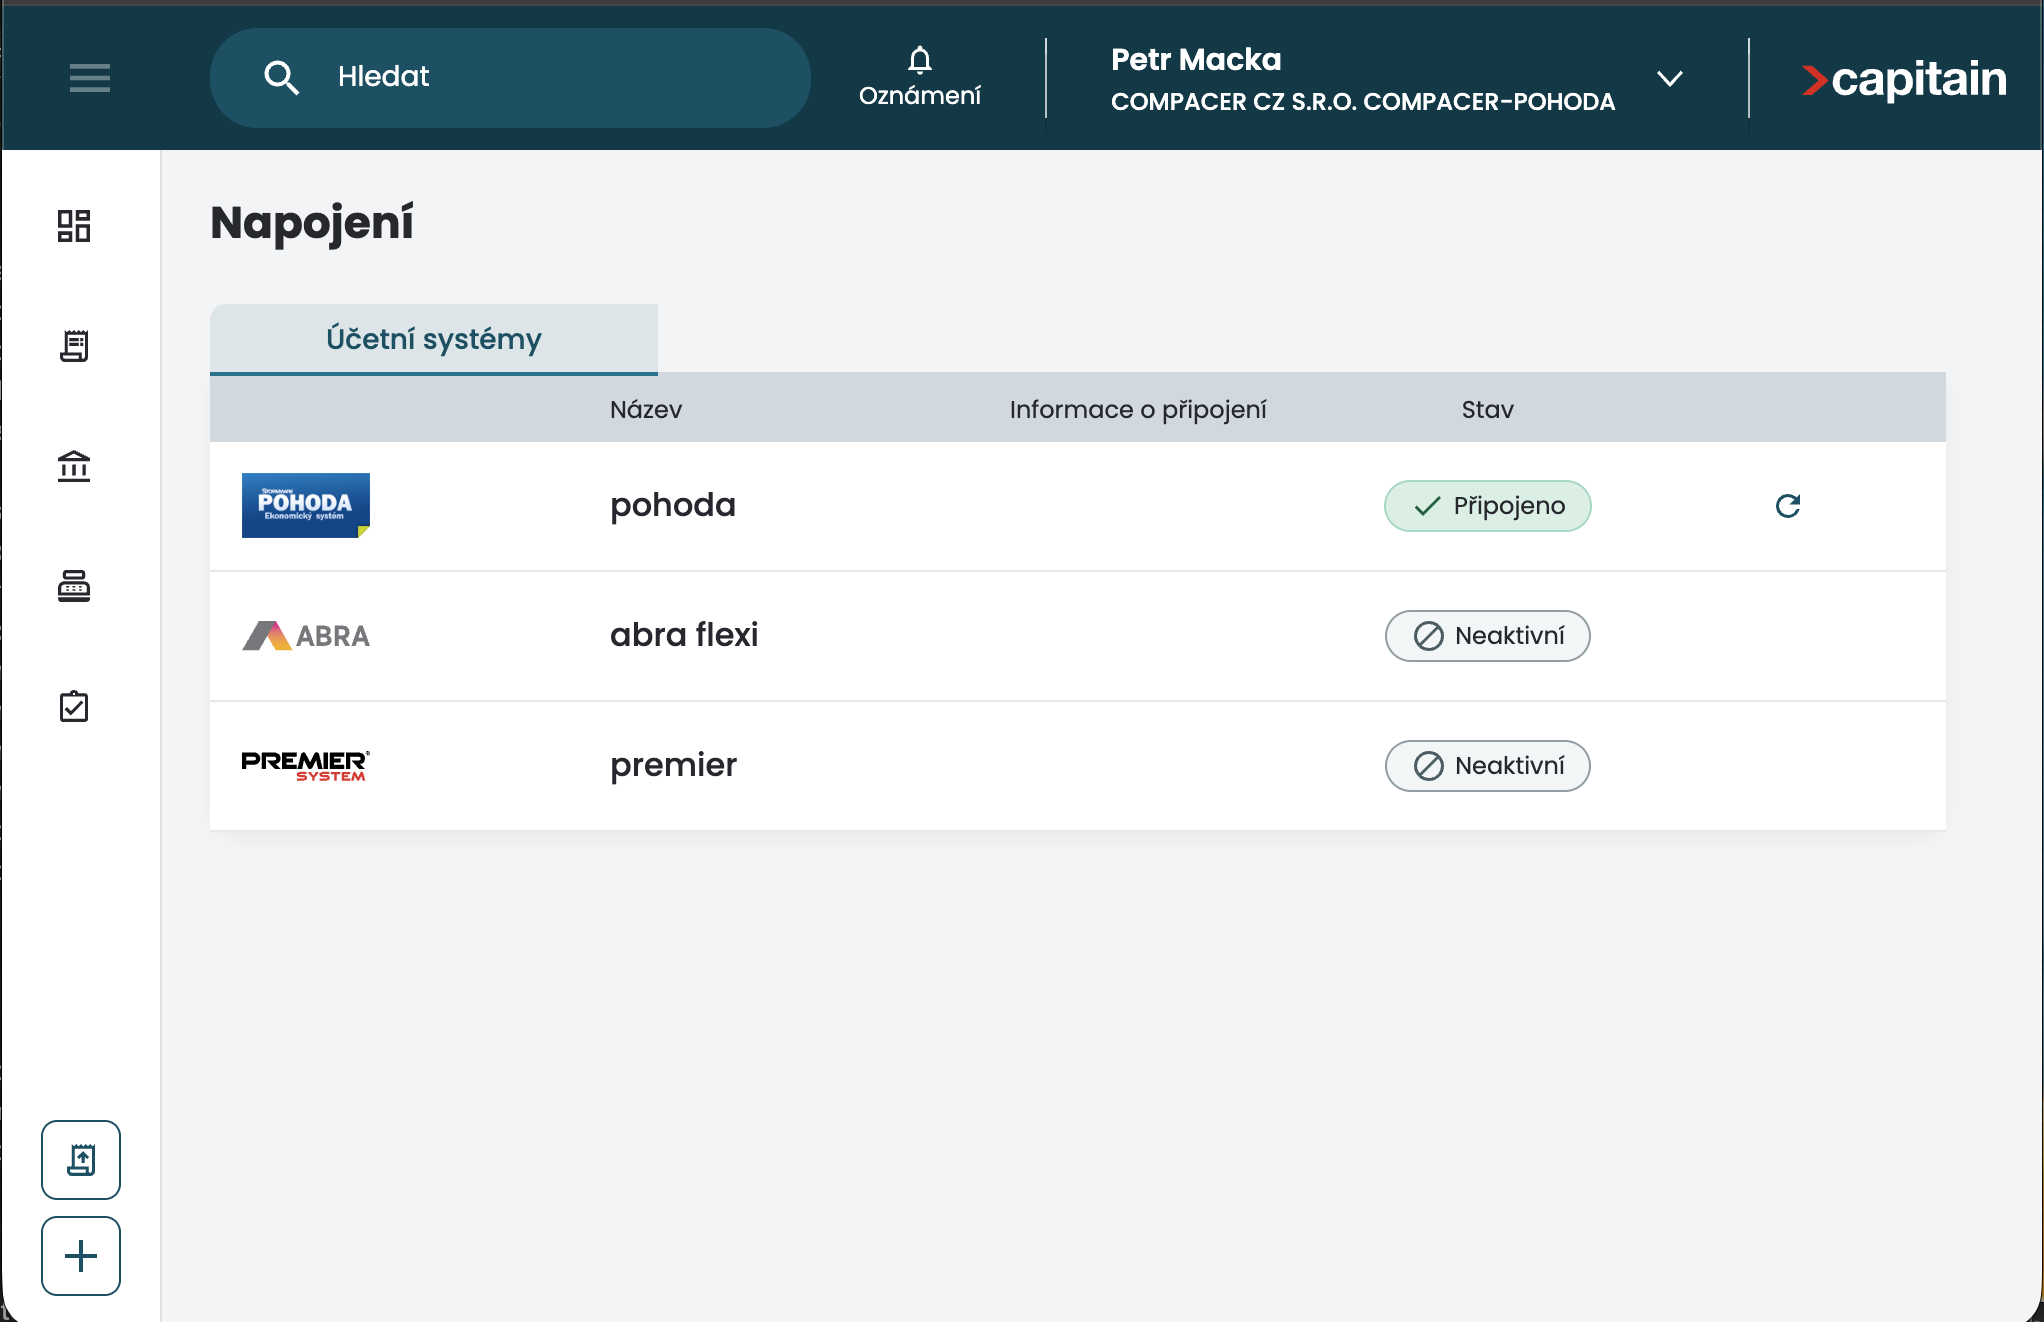
Task: Open the hamburger menu
Action: pyautogui.click(x=89, y=77)
